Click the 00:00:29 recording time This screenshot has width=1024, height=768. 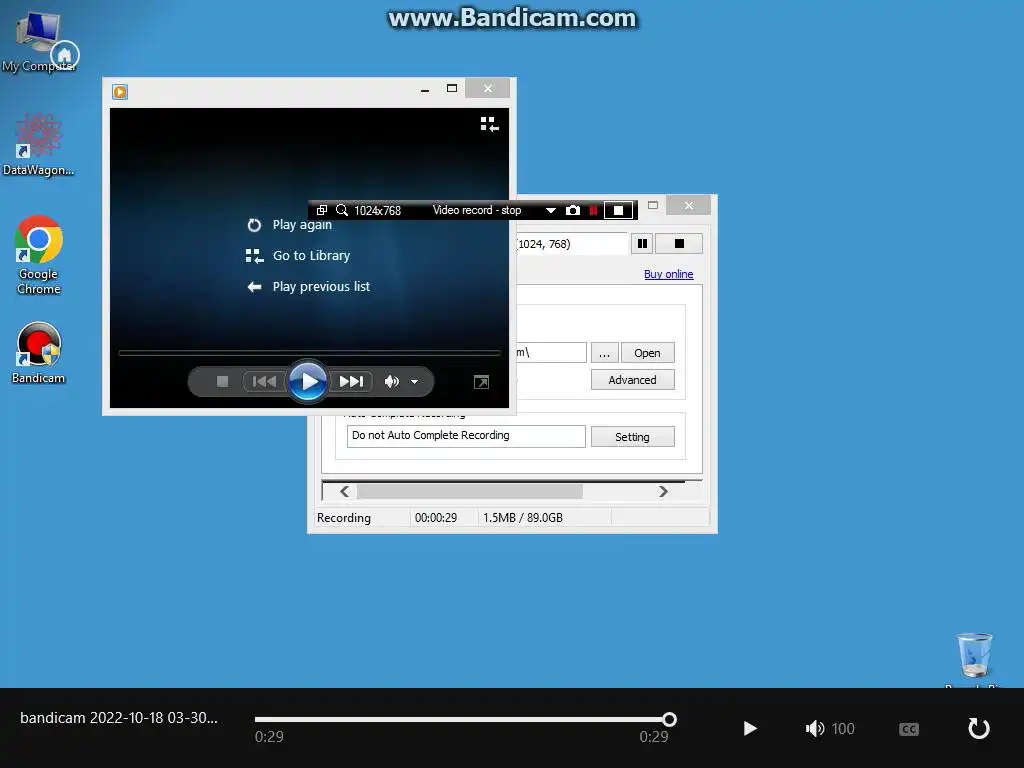(436, 518)
